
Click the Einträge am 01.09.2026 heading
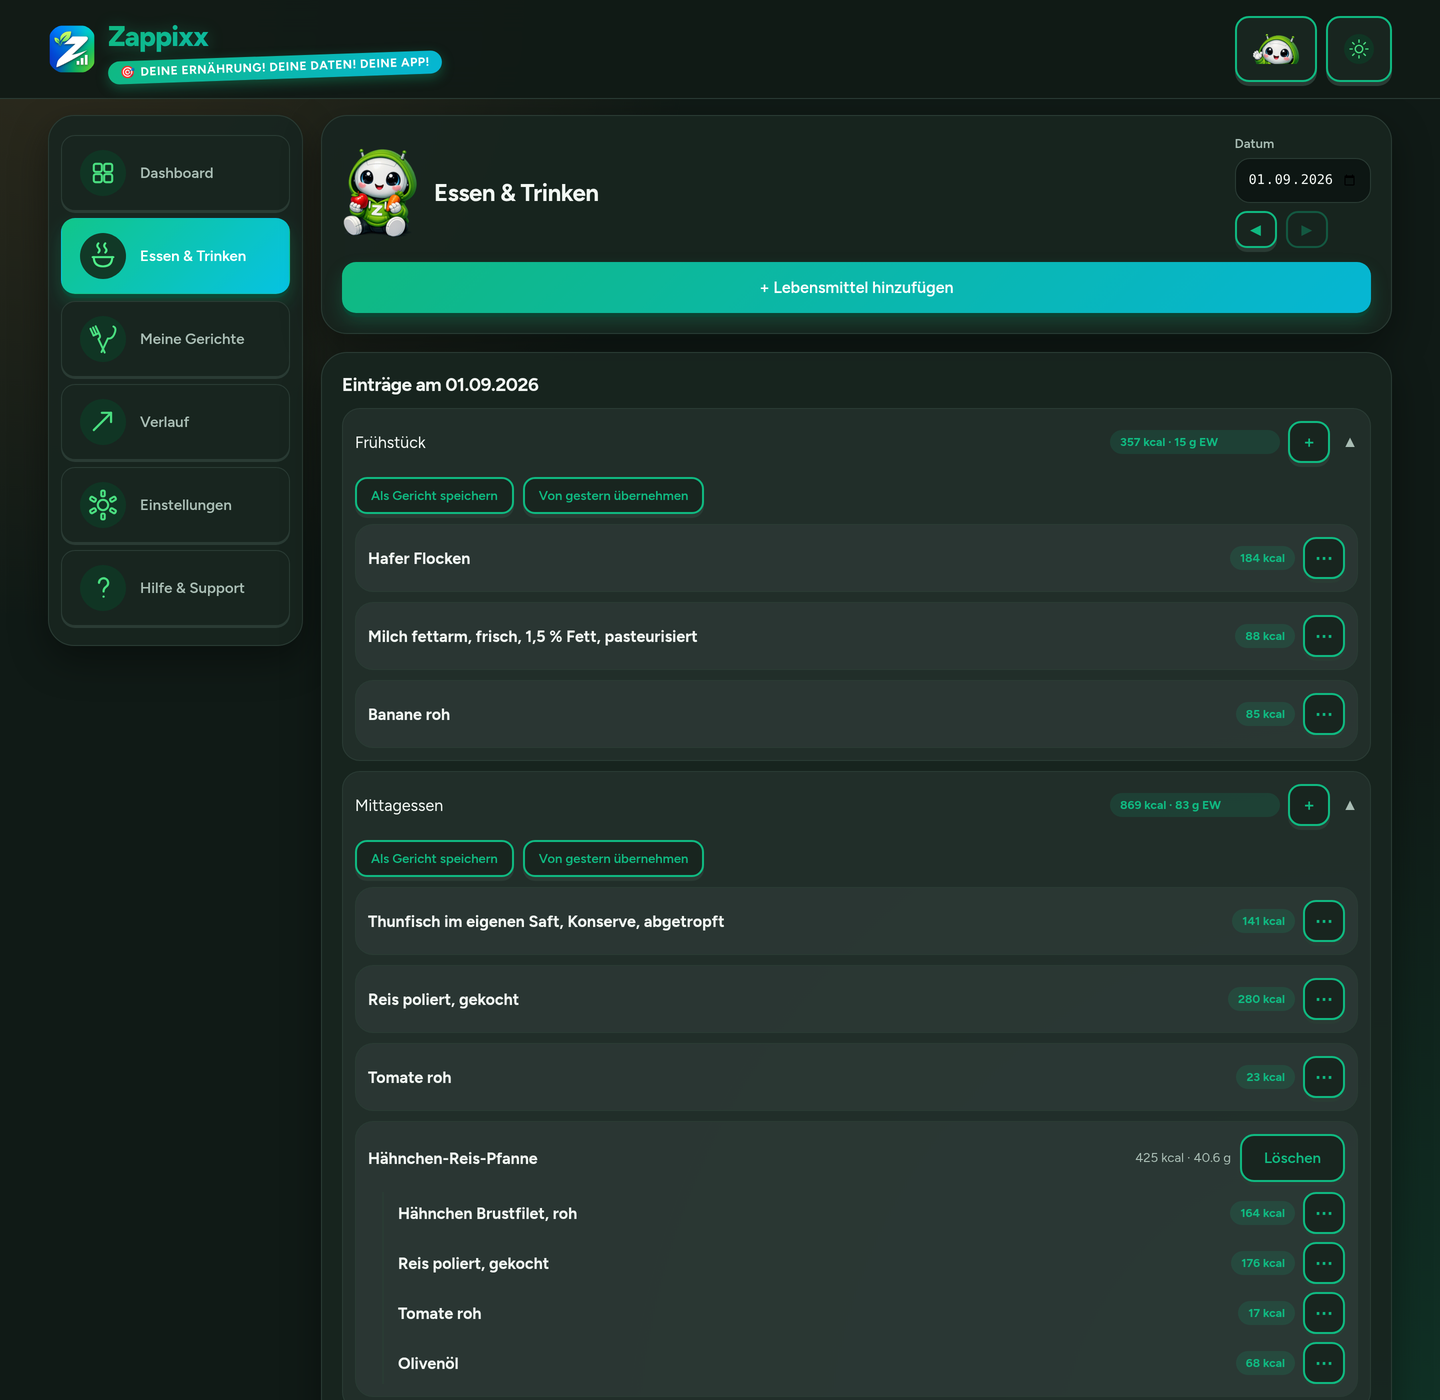(440, 385)
